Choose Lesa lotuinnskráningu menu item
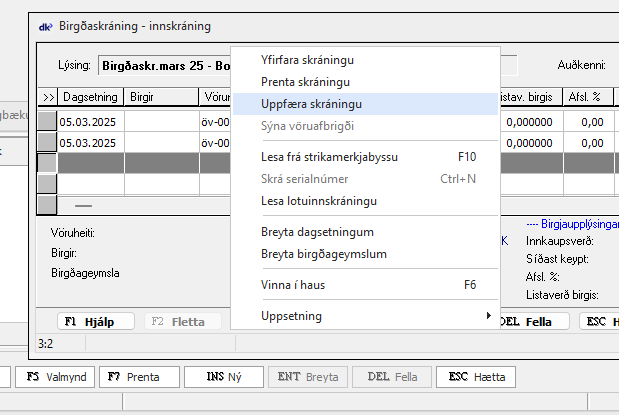 [318, 201]
